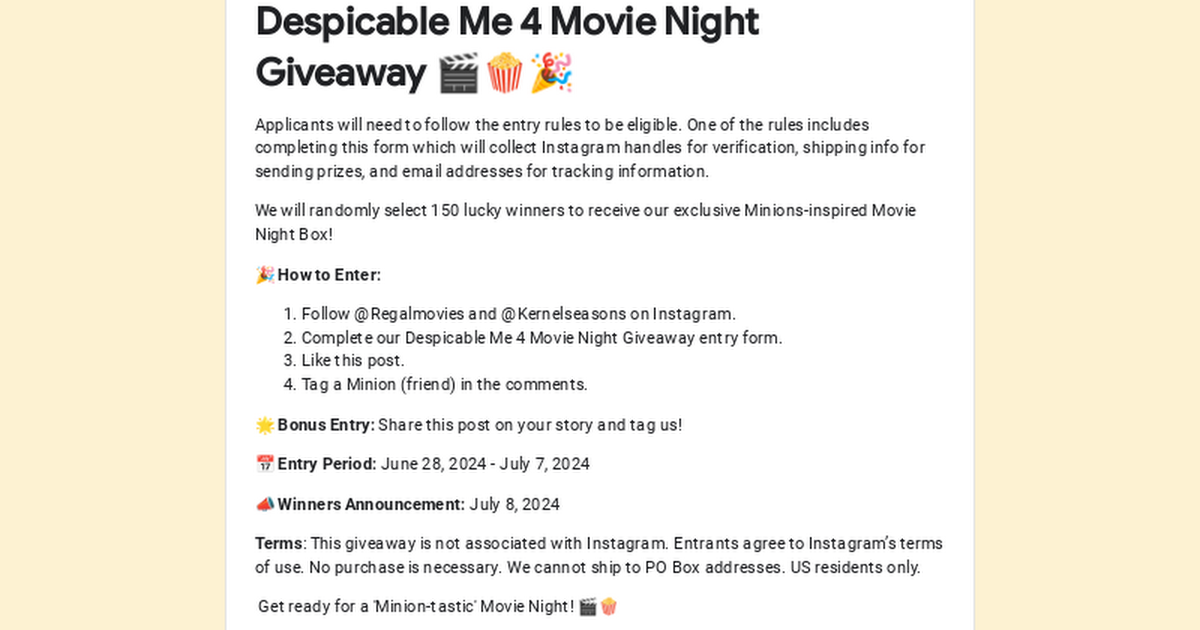1200x630 pixels.
Task: Click the clapperboard emoji in the title
Action: (459, 73)
